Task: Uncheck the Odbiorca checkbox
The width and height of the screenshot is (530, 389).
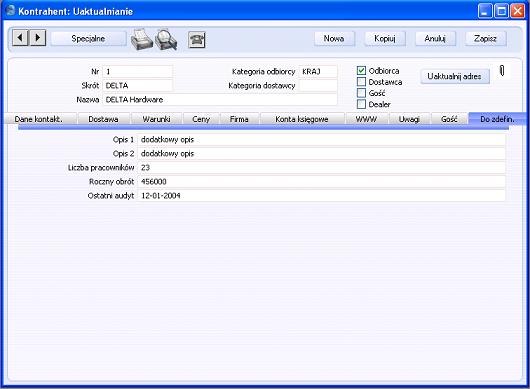Action: (361, 70)
